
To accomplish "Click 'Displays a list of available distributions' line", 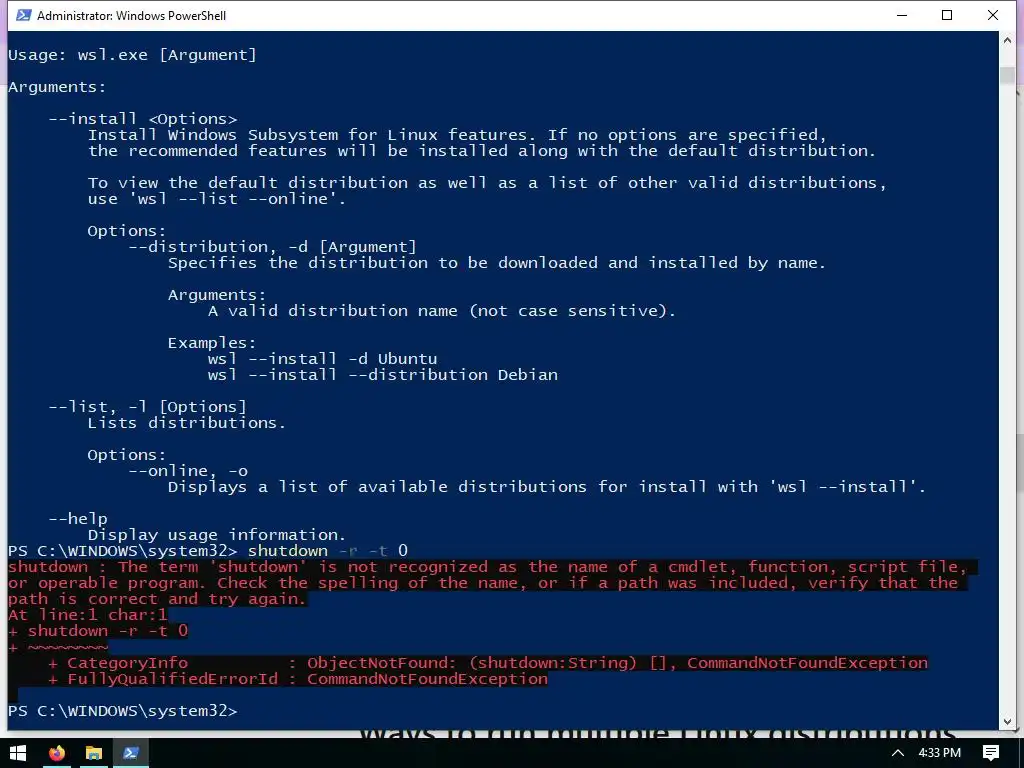I will coord(547,487).
